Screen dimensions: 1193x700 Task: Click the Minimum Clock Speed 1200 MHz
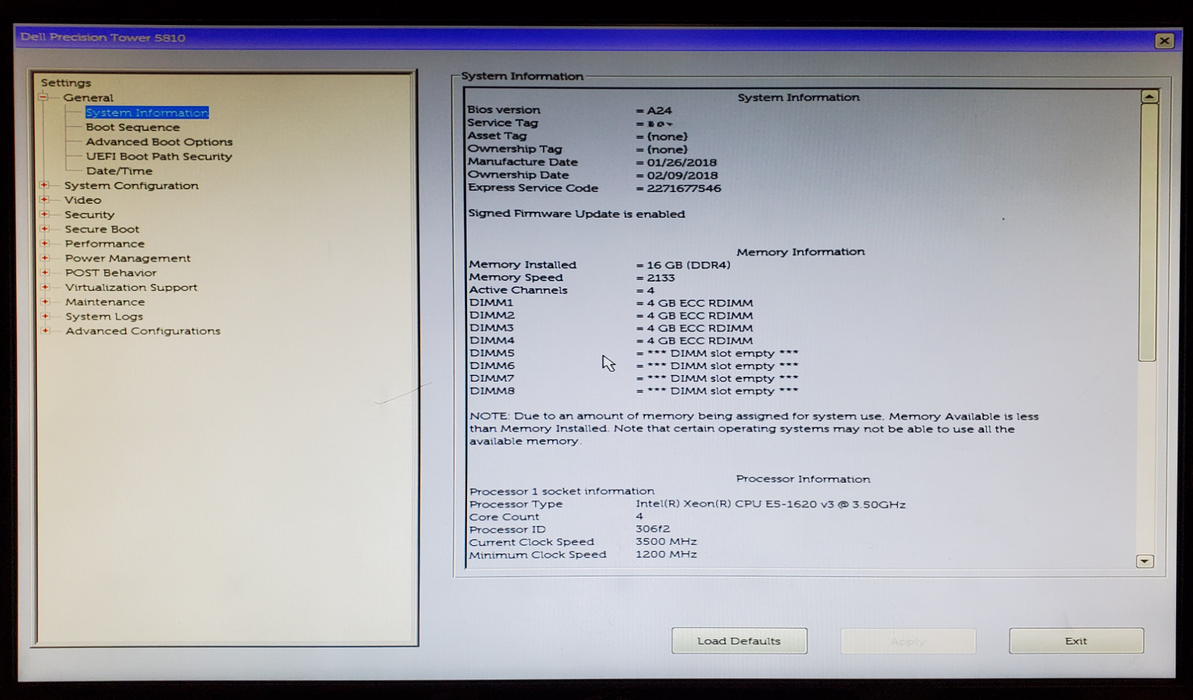[666, 555]
